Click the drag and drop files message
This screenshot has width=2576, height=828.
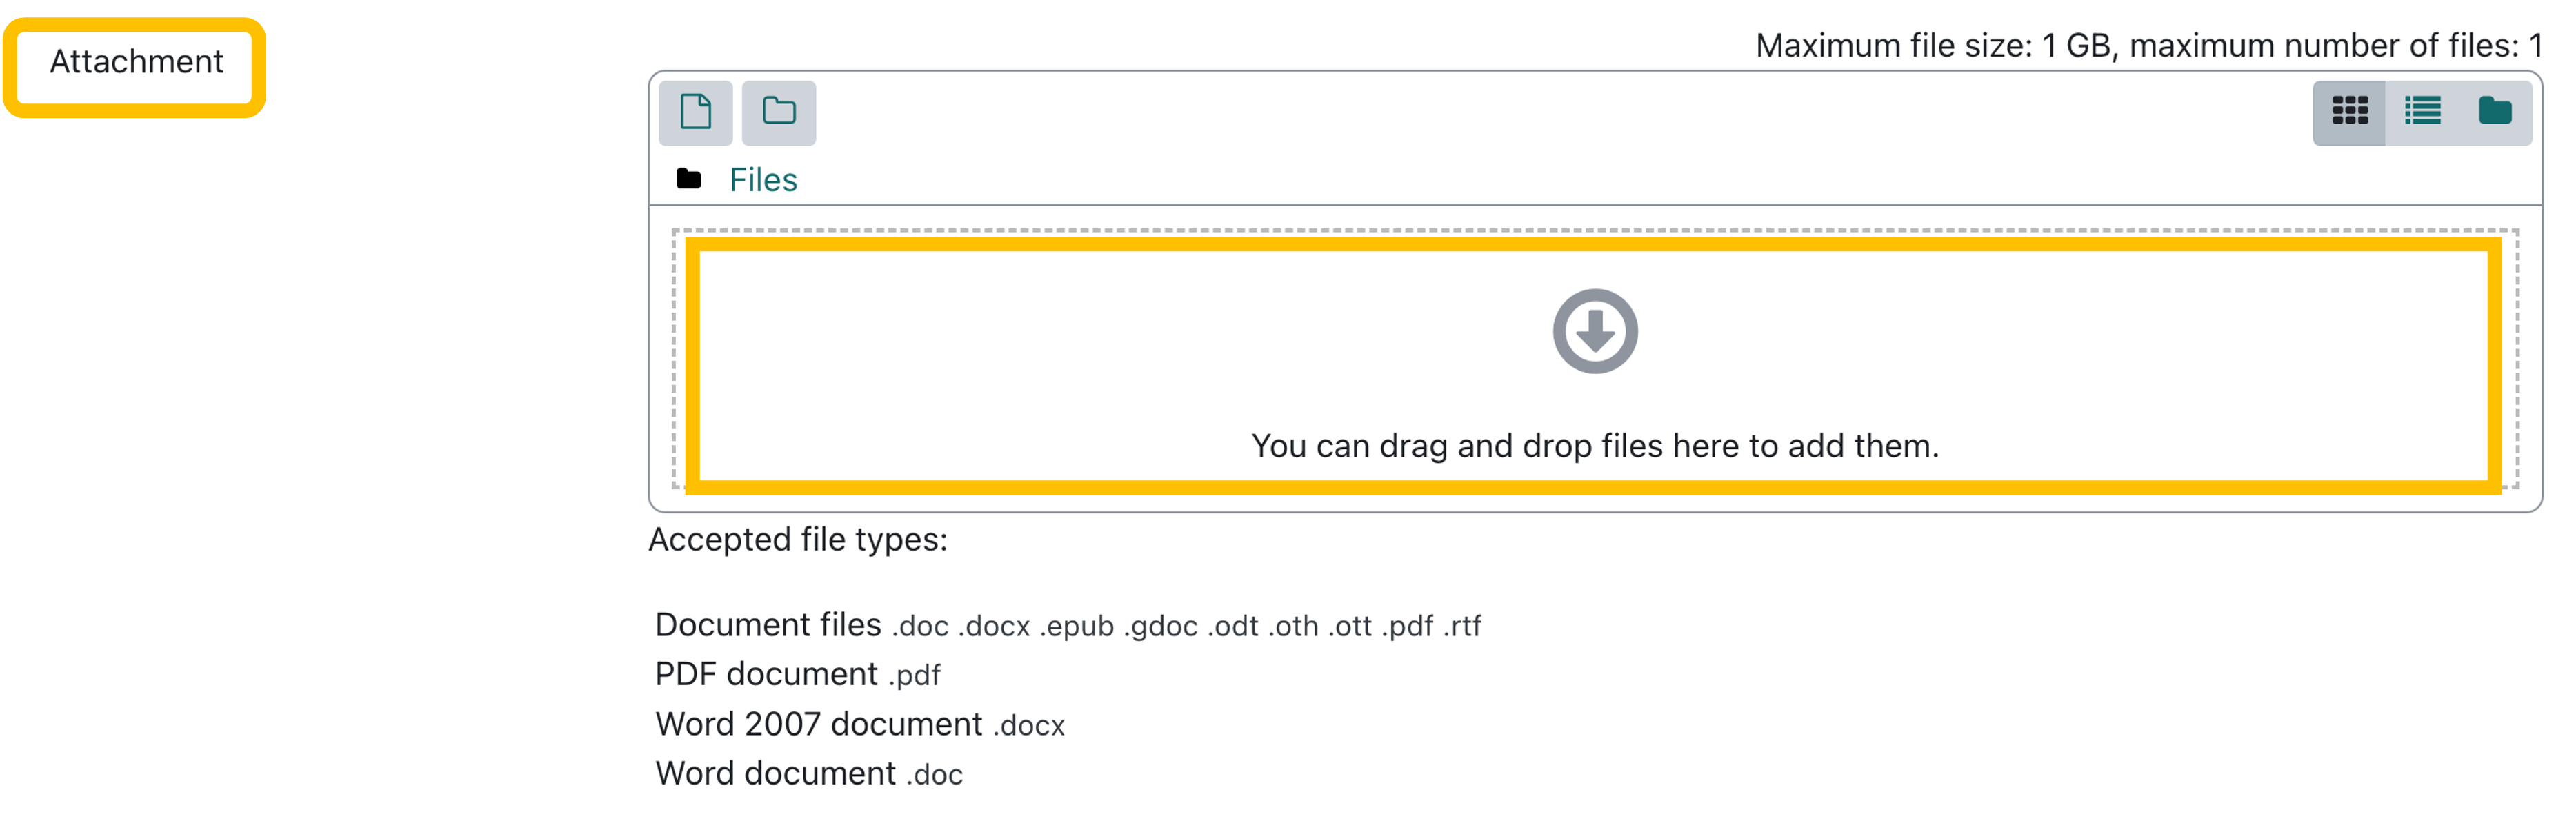[x=1595, y=446]
